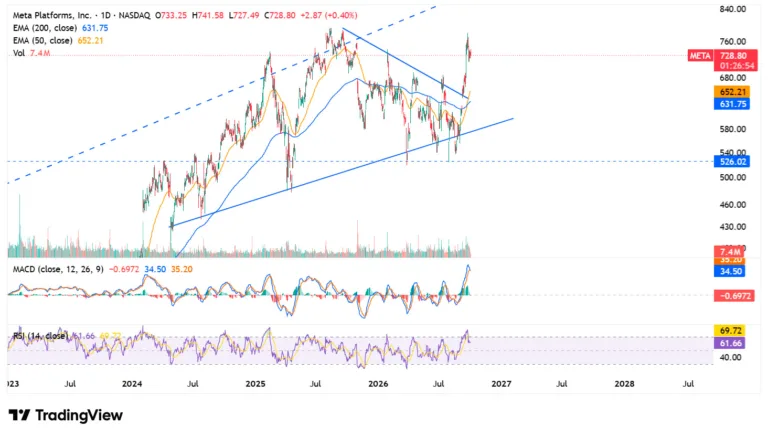Click the purple 61.66 RSI value label
This screenshot has width=768, height=437.
[x=729, y=342]
